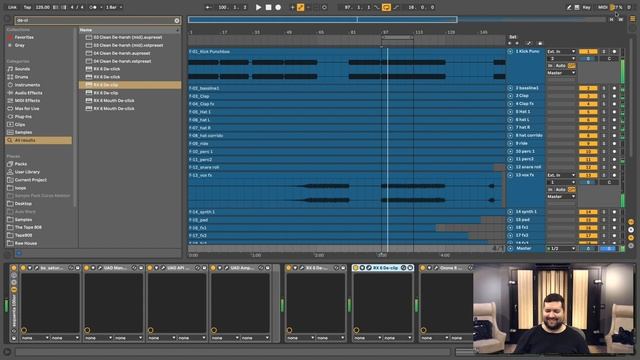Select the All results entry
This screenshot has height=360, width=640.
pos(38,140)
